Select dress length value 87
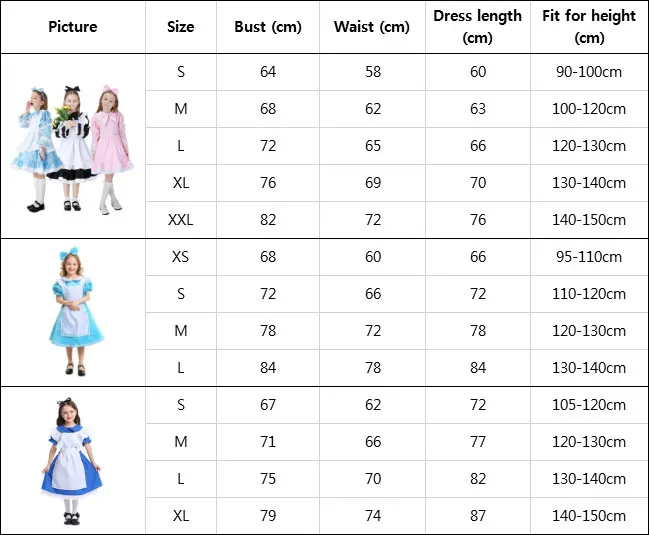This screenshot has height=535, width=649. coord(478,516)
